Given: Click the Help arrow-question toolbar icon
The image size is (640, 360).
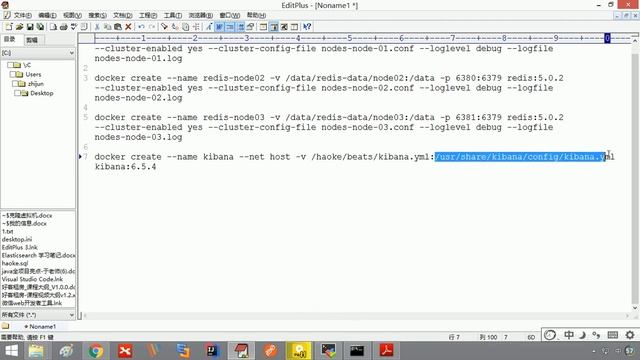Looking at the screenshot, I should pos(307,27).
